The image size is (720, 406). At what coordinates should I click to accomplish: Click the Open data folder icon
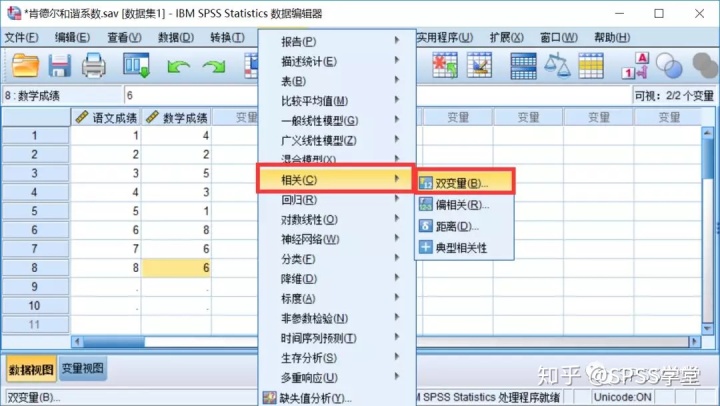click(25, 65)
